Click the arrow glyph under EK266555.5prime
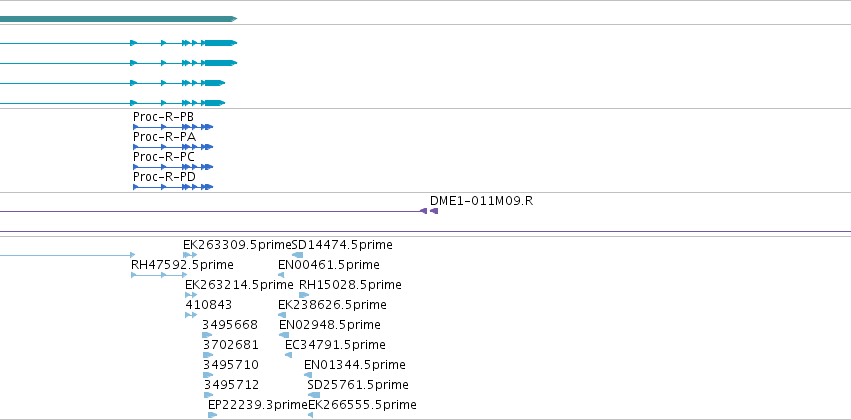Viewport: 851px width, 420px height. click(x=310, y=415)
